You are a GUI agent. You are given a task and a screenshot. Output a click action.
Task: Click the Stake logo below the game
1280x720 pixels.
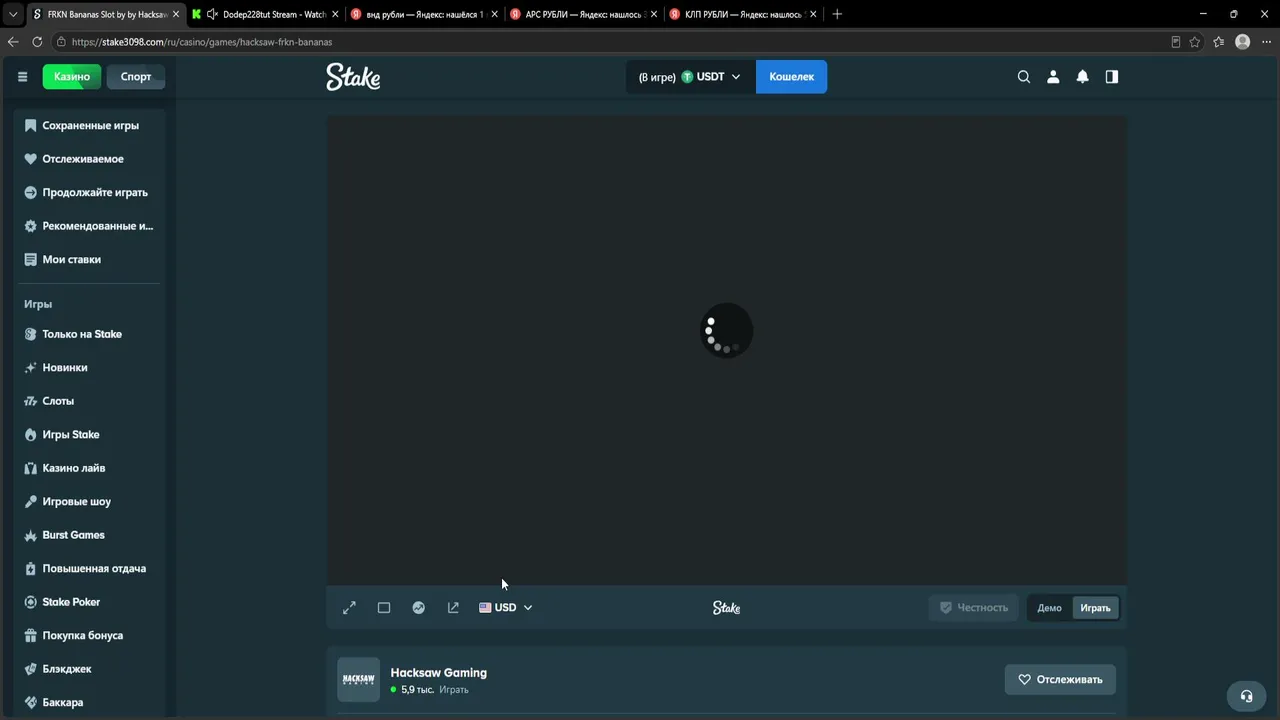[x=726, y=608]
